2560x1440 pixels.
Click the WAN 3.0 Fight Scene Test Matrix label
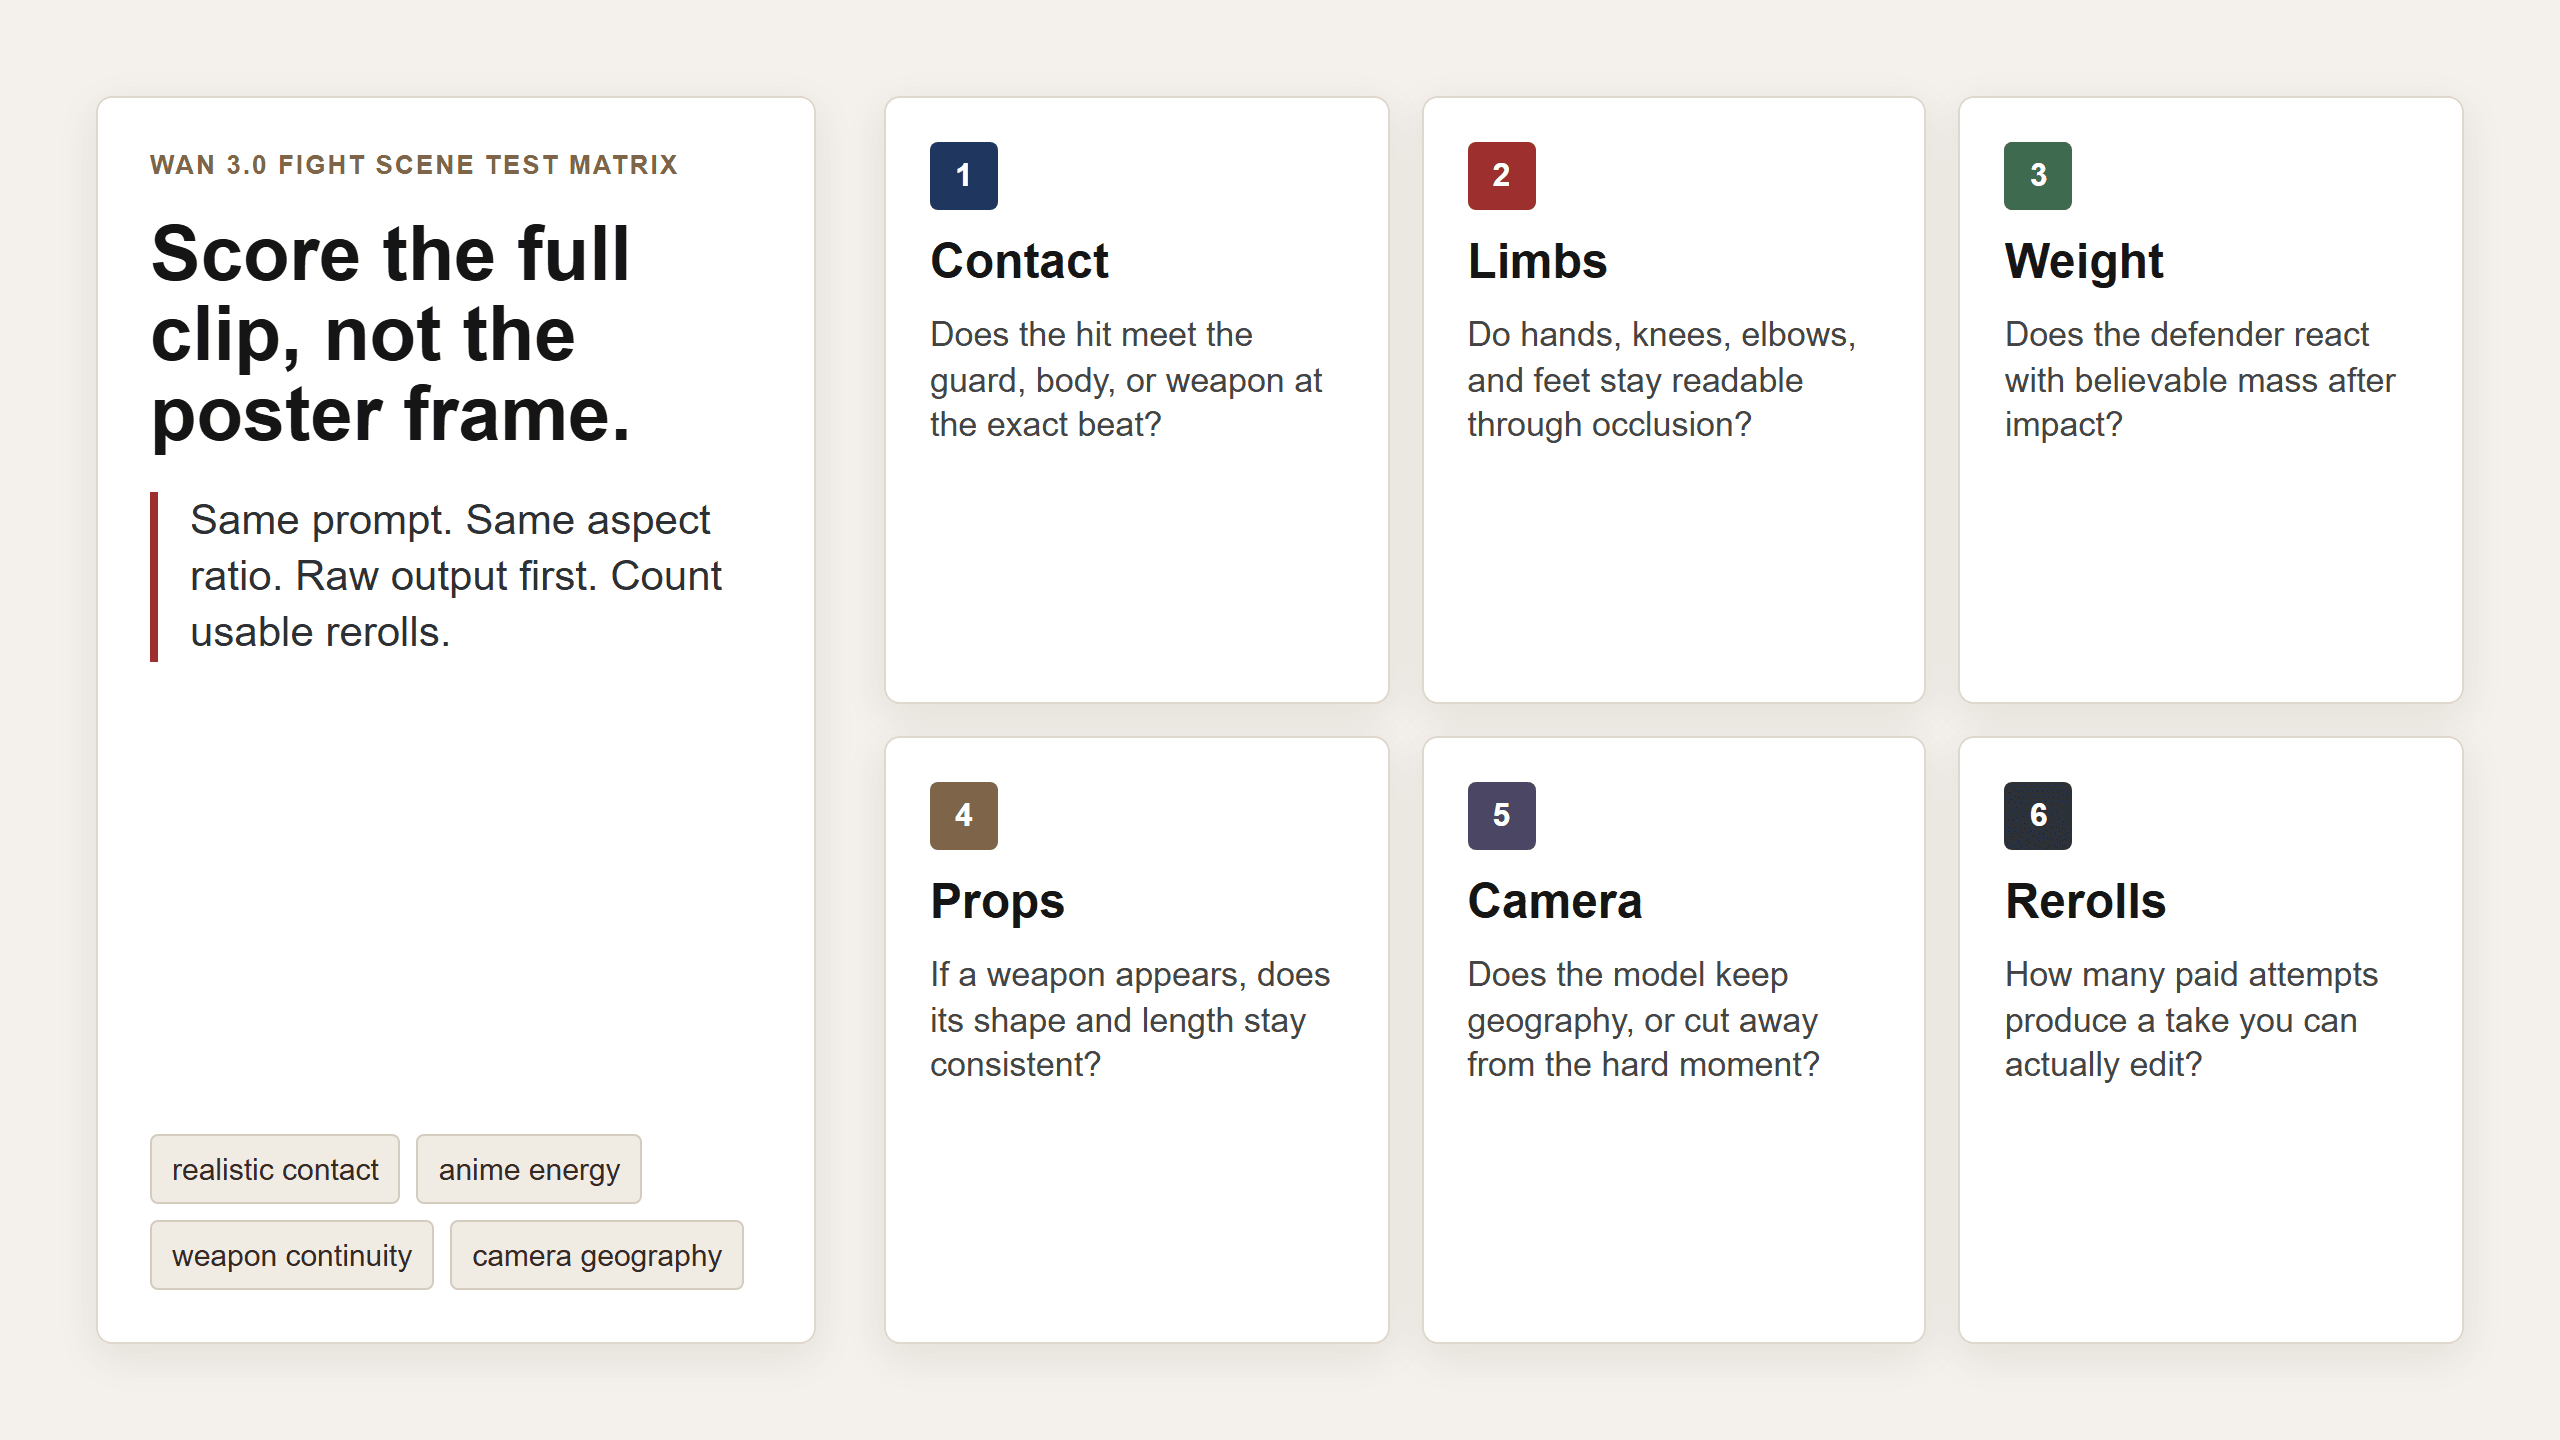click(414, 164)
